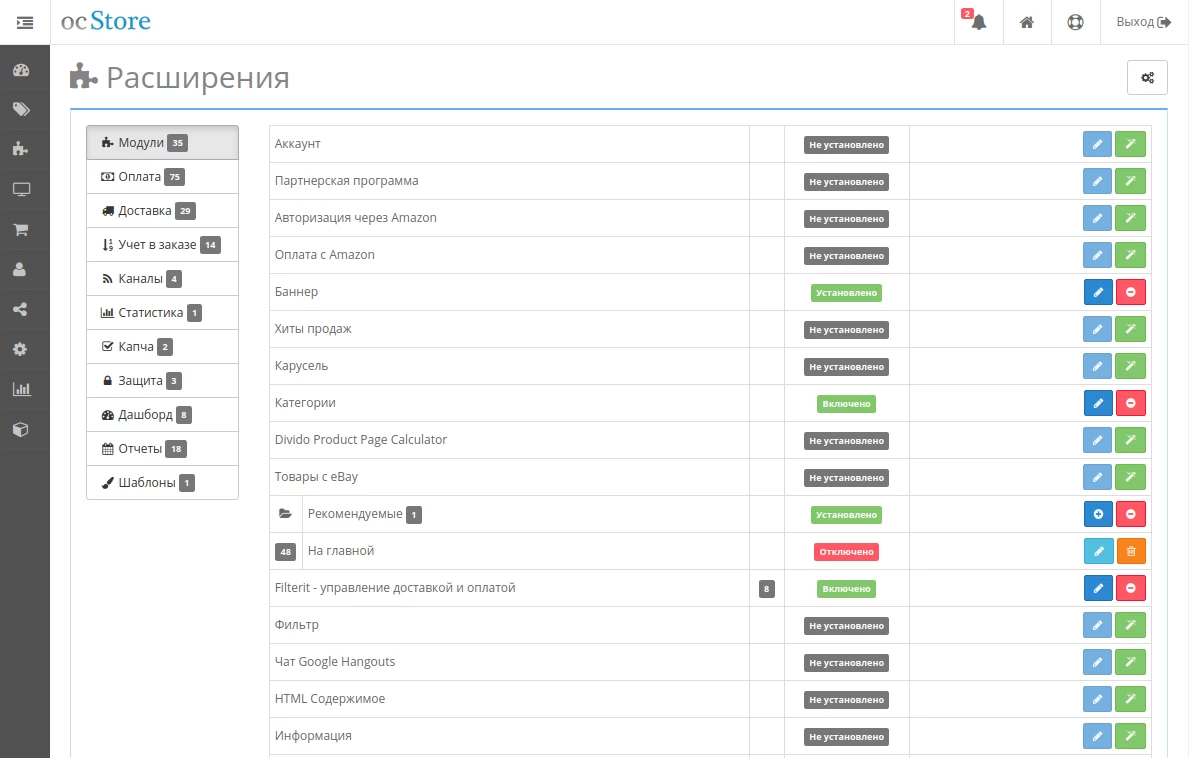Open the notifications bell icon
The image size is (1189, 758).
(978, 22)
